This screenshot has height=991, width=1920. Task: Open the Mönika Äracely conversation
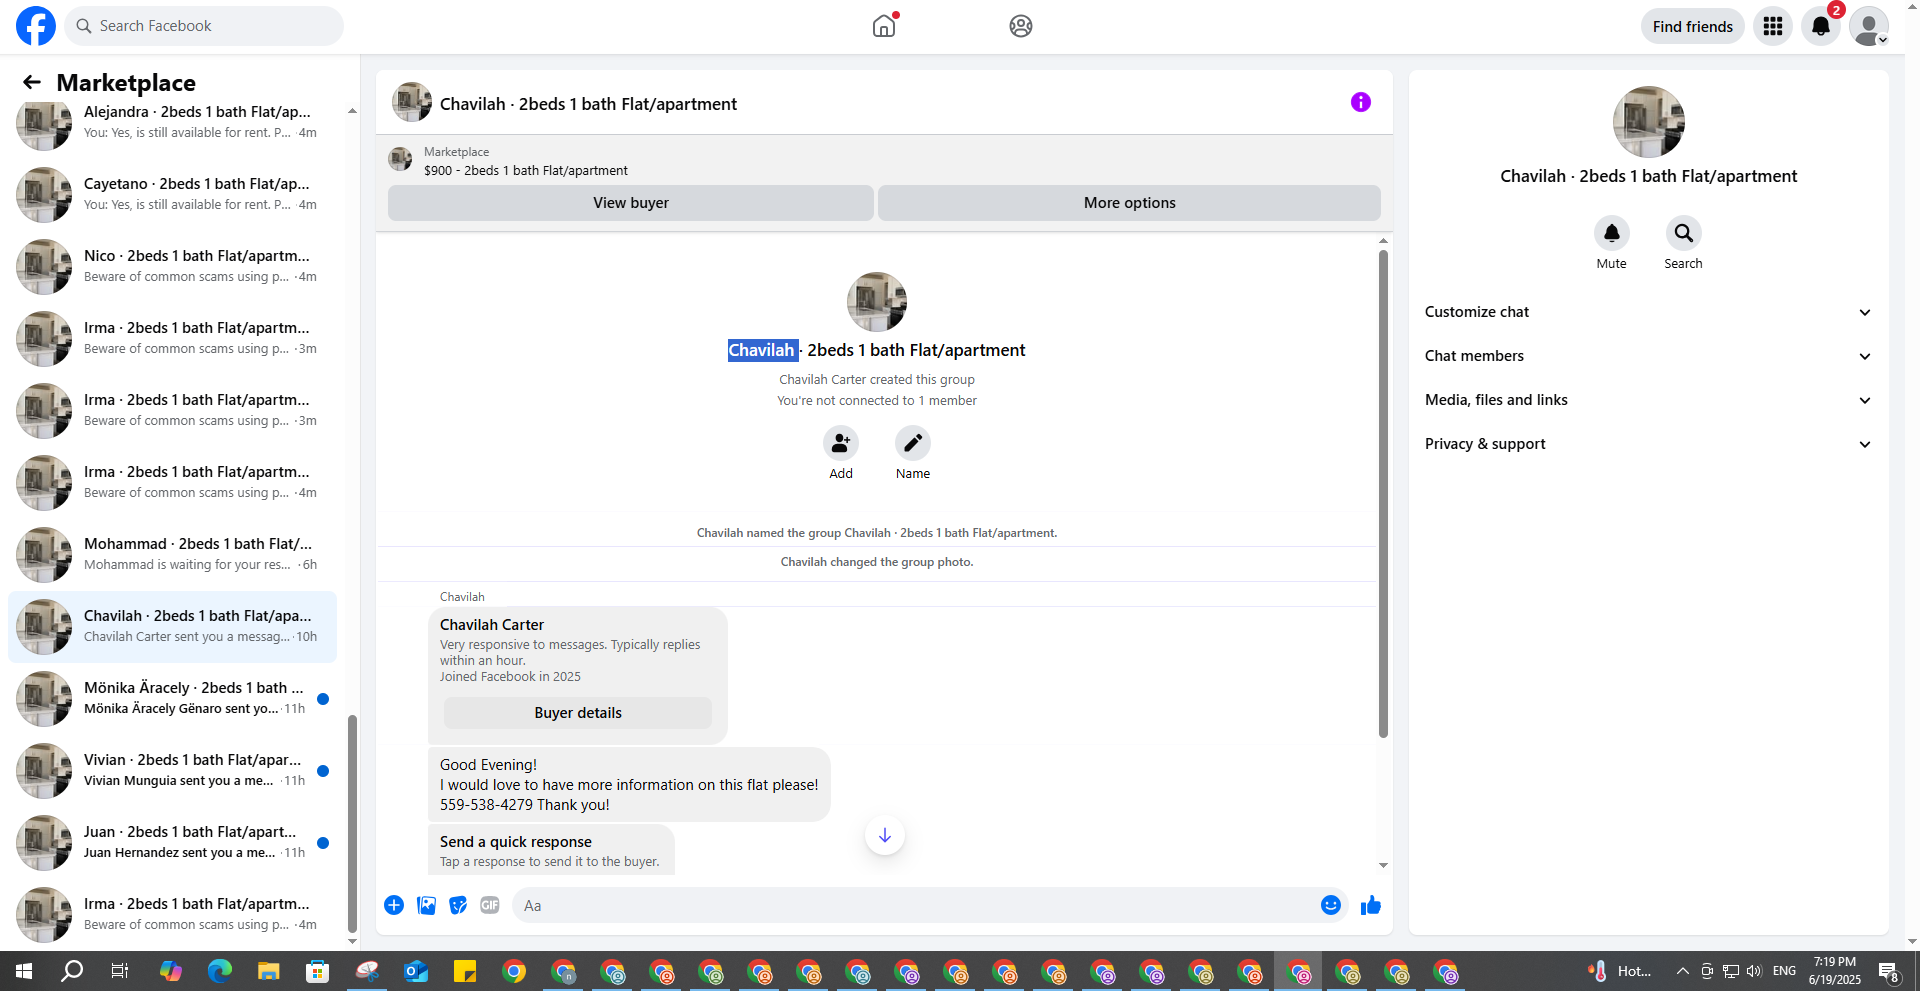[x=172, y=698]
